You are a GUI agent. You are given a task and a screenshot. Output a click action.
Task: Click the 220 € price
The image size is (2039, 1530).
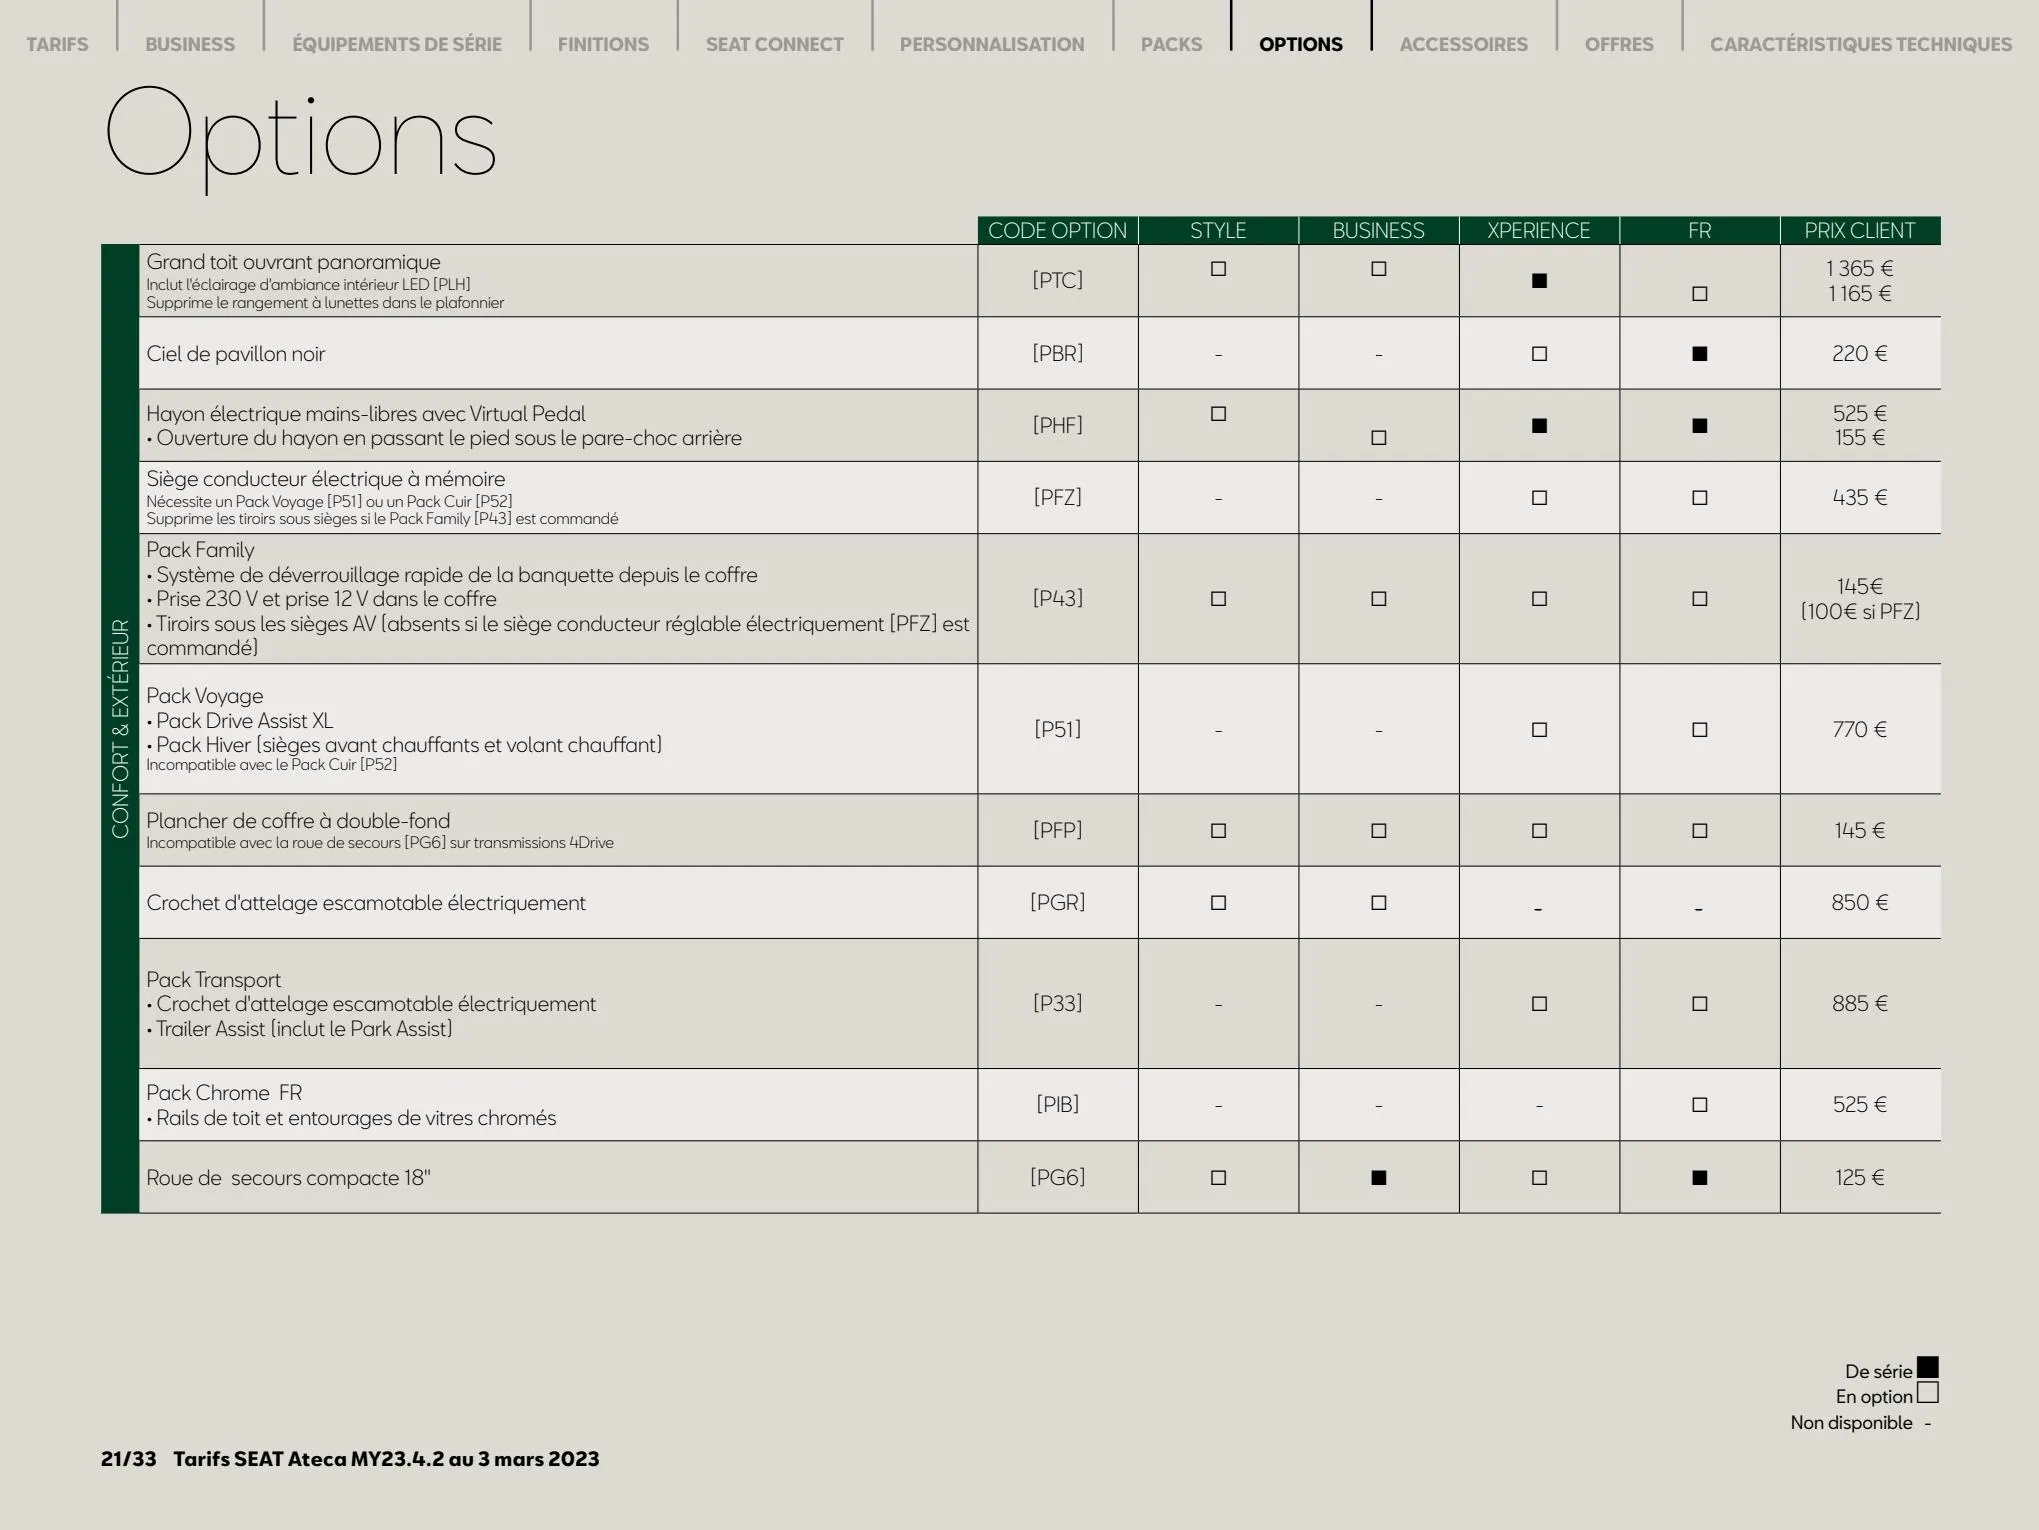tap(1860, 354)
